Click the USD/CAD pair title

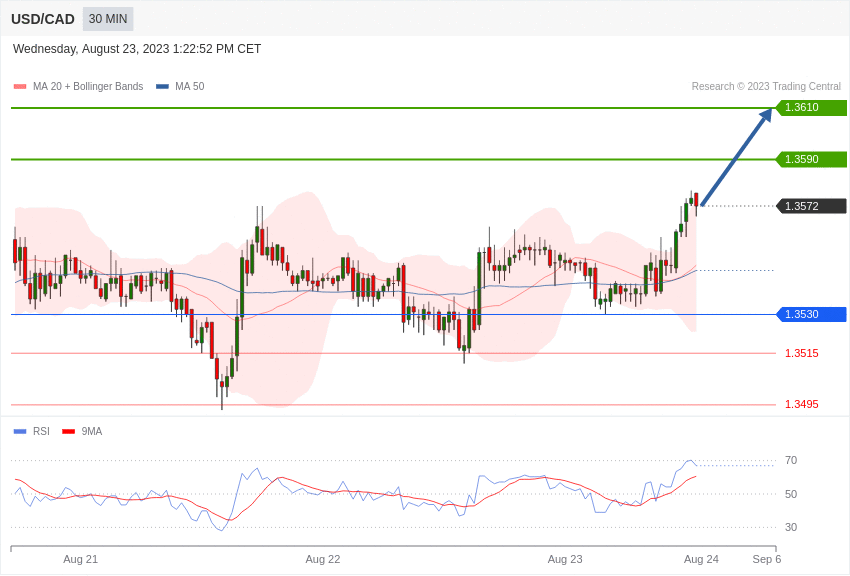click(x=43, y=19)
